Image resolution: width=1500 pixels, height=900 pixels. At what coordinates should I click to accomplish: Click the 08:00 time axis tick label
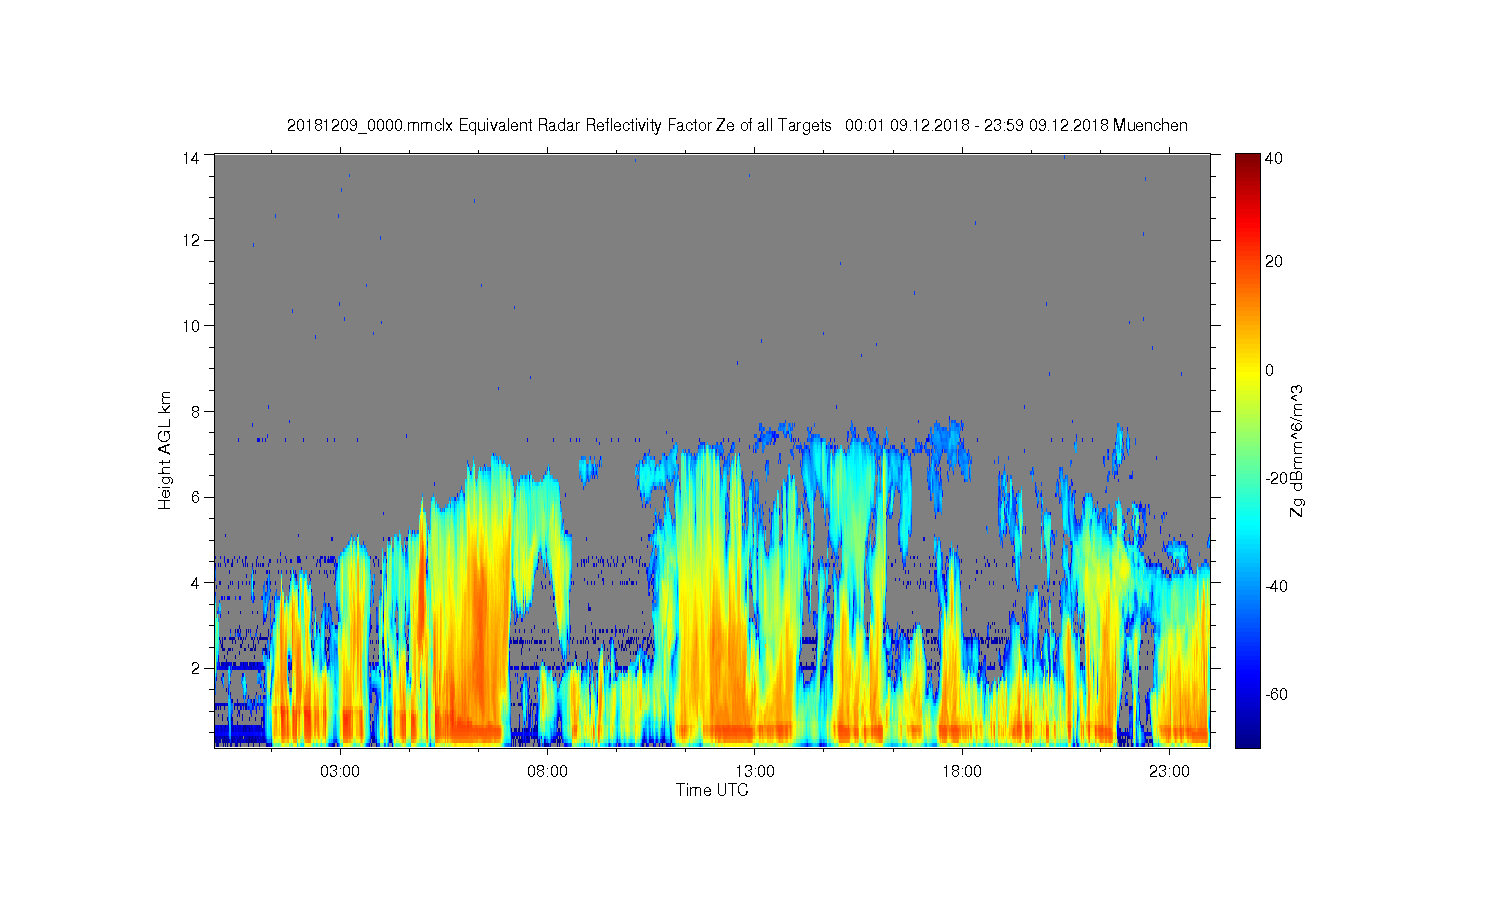[x=548, y=771]
